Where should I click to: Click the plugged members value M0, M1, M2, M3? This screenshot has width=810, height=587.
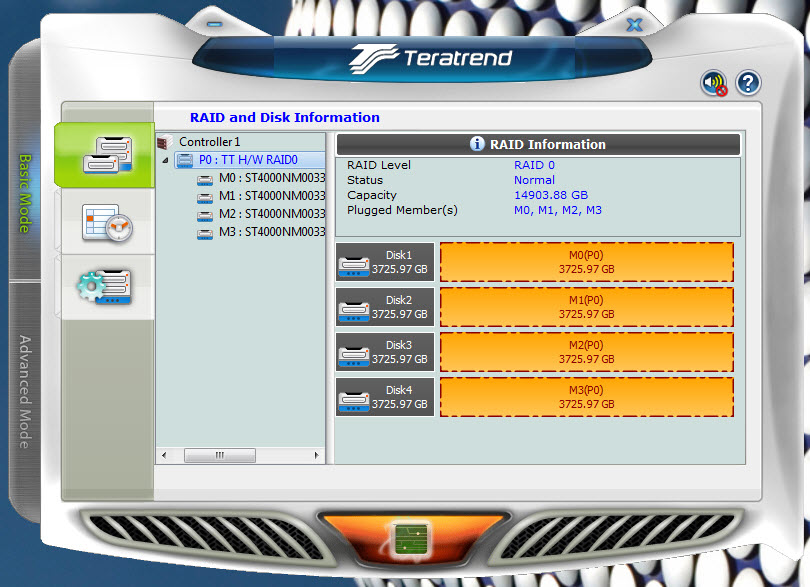point(557,210)
